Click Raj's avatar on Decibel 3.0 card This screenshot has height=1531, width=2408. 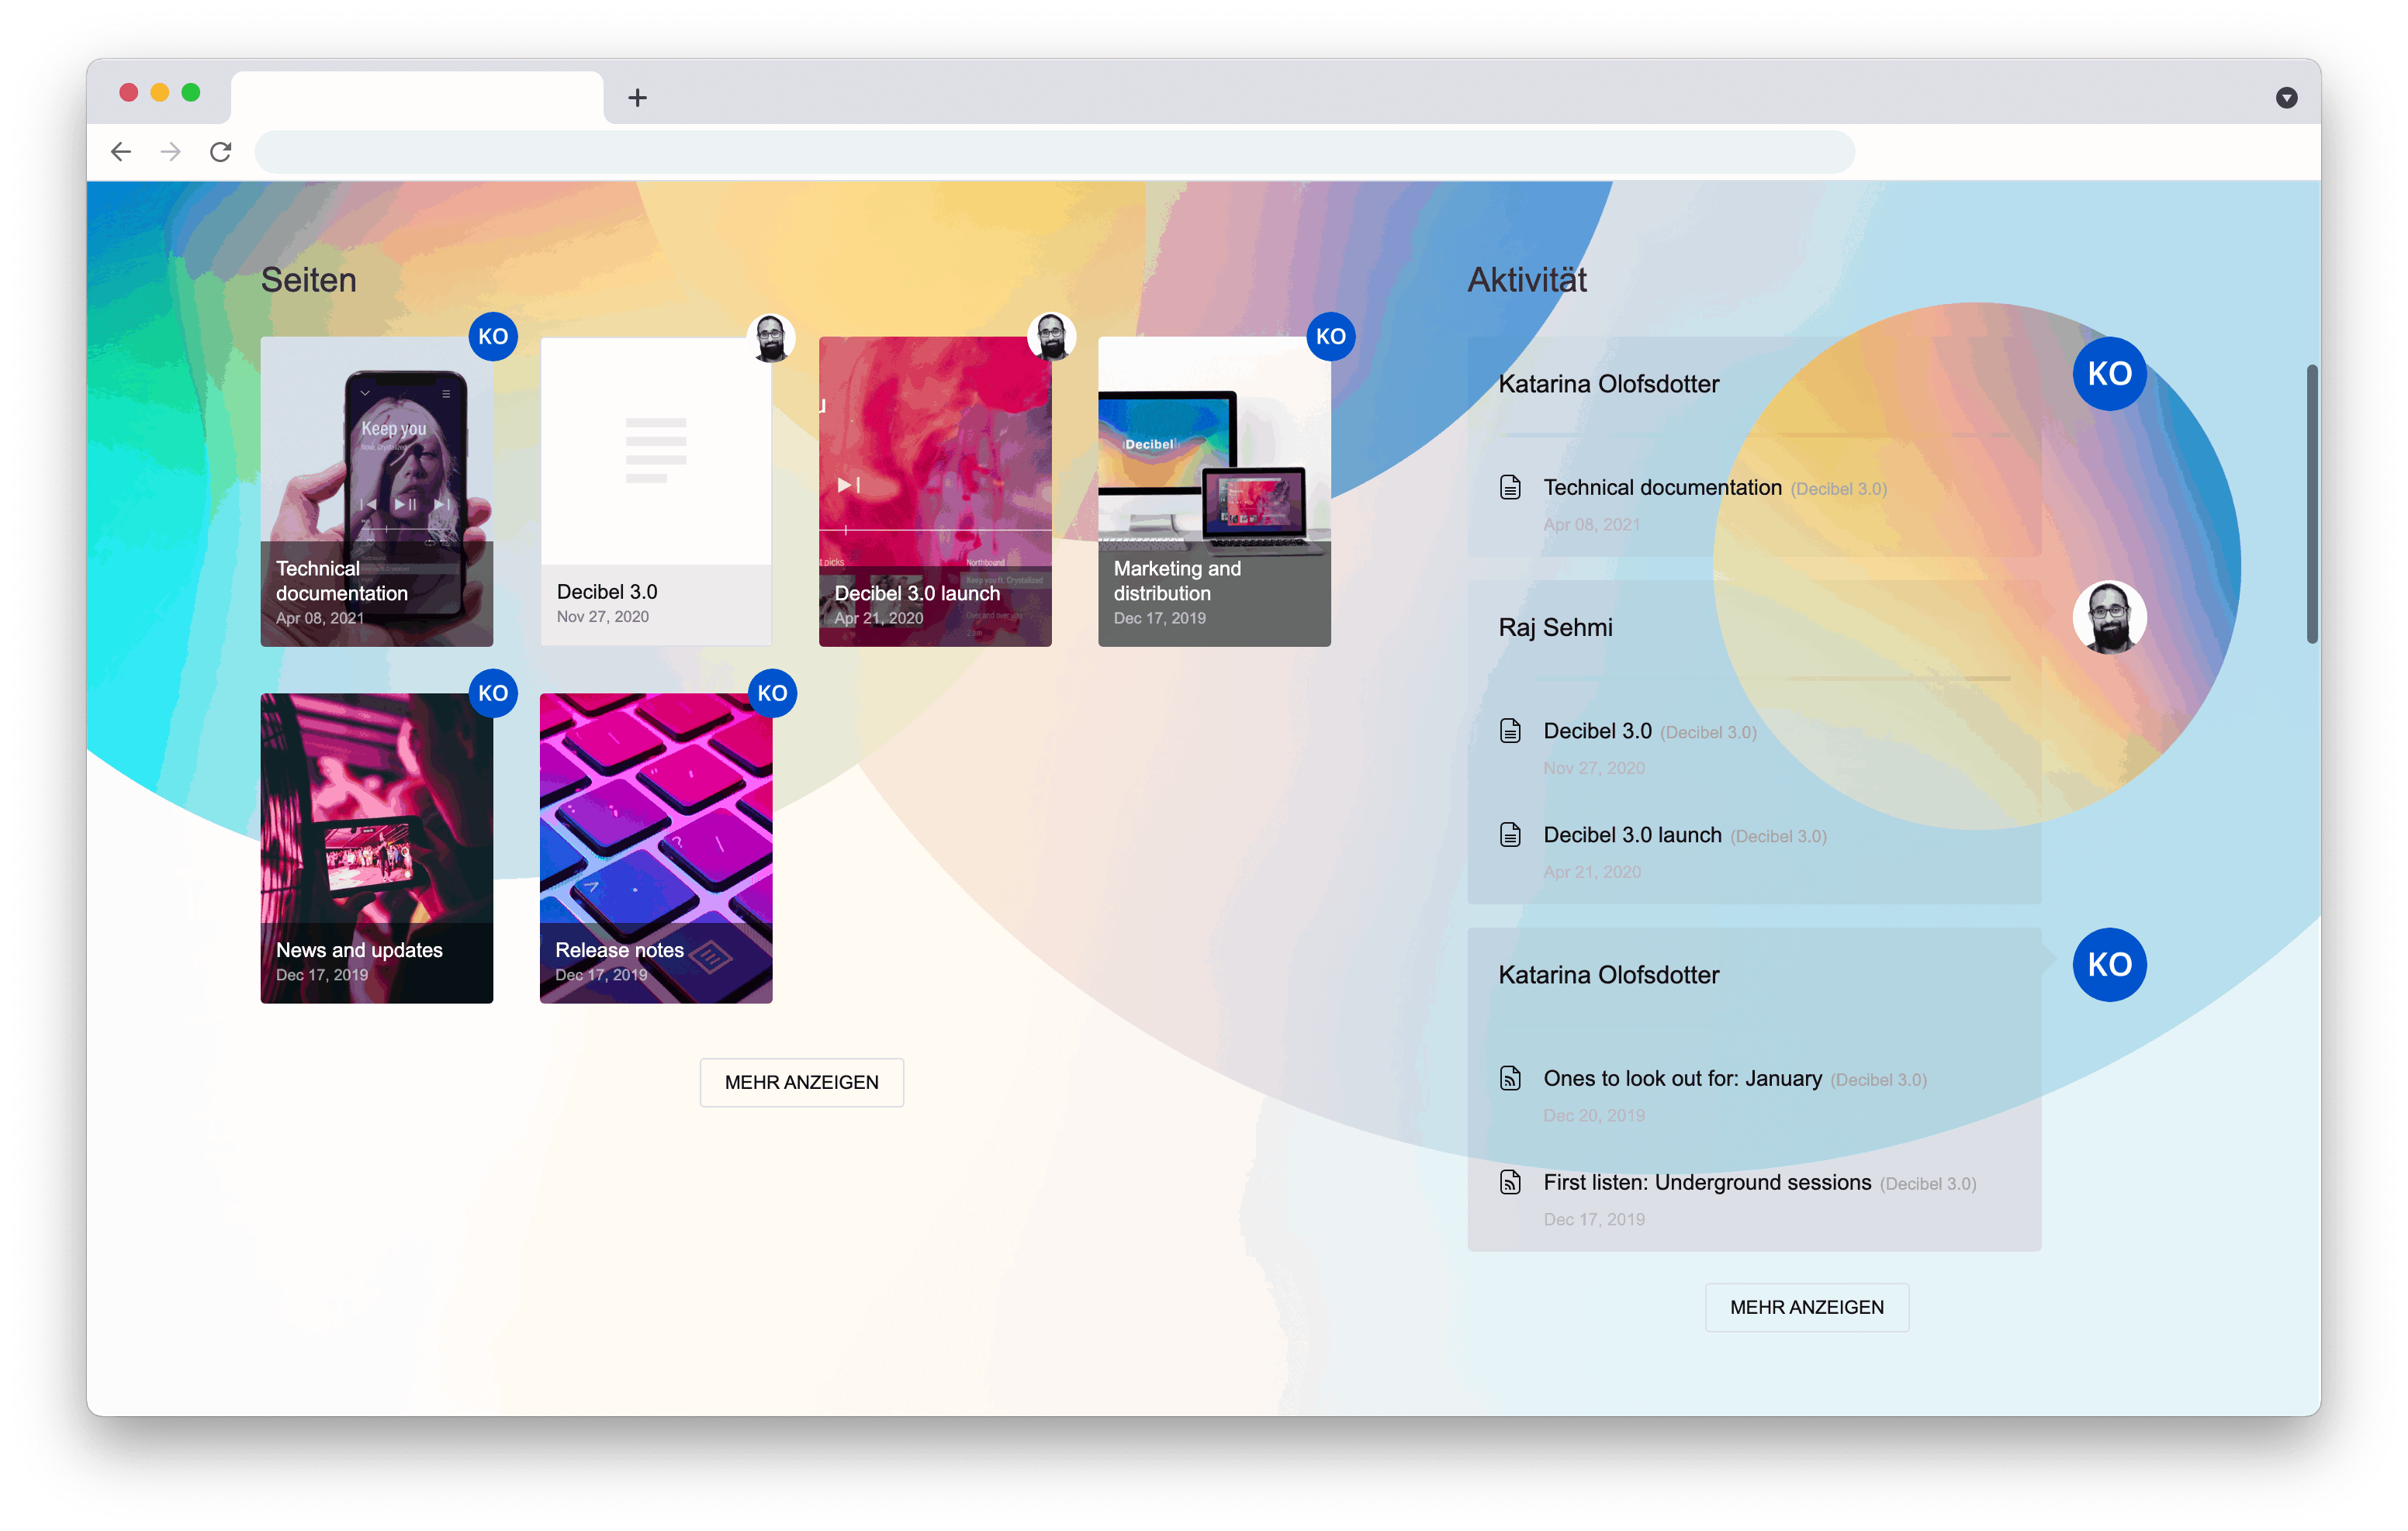point(771,337)
